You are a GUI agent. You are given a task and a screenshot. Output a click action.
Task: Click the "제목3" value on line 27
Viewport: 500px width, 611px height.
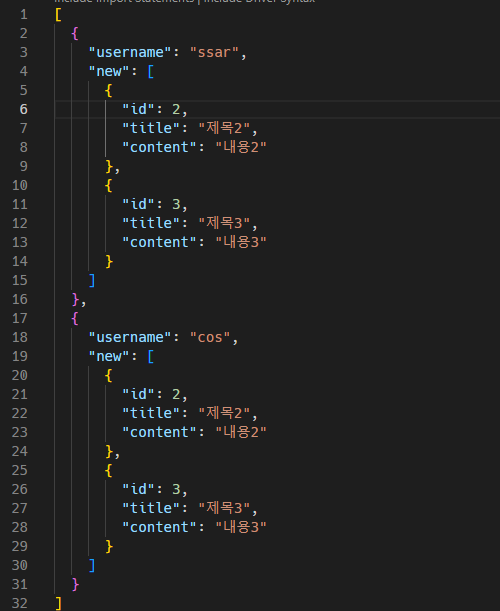point(224,508)
